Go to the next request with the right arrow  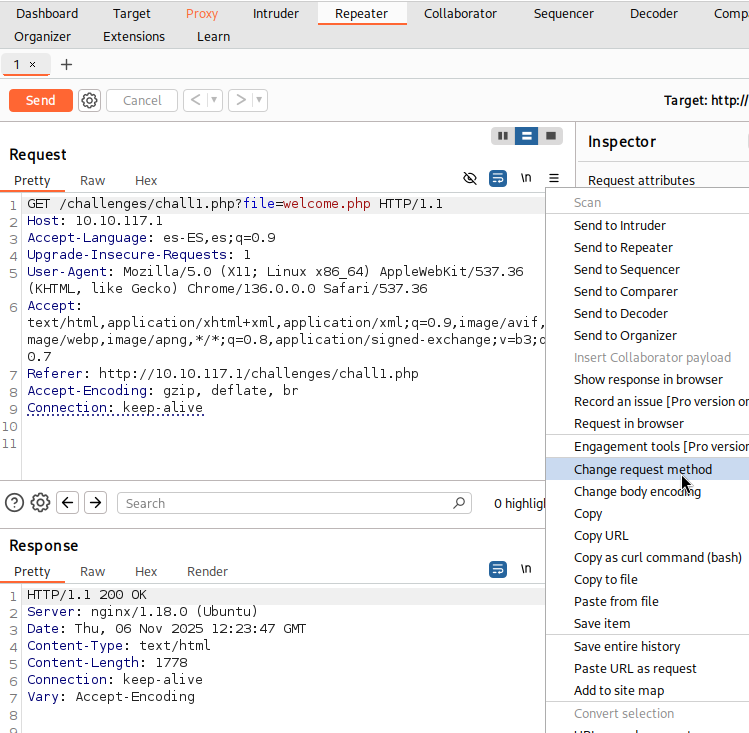coord(241,100)
